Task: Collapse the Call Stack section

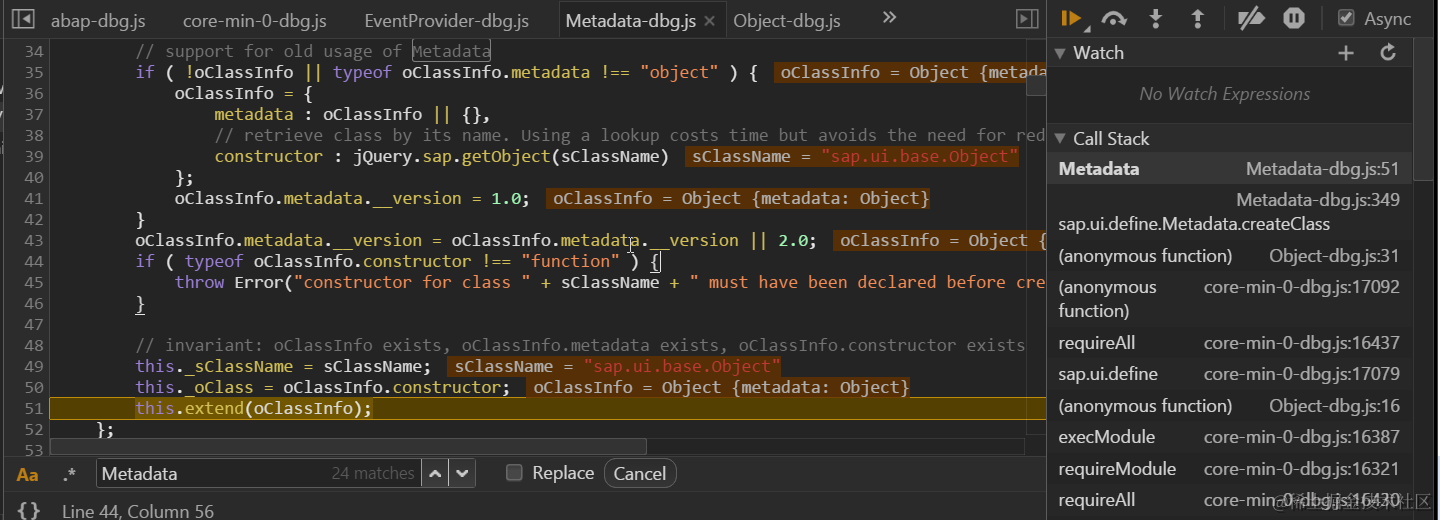Action: point(1062,139)
